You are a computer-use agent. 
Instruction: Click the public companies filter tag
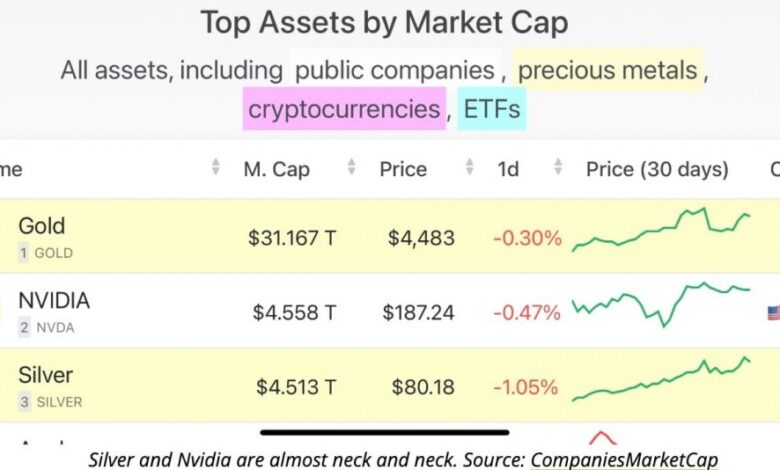395,70
